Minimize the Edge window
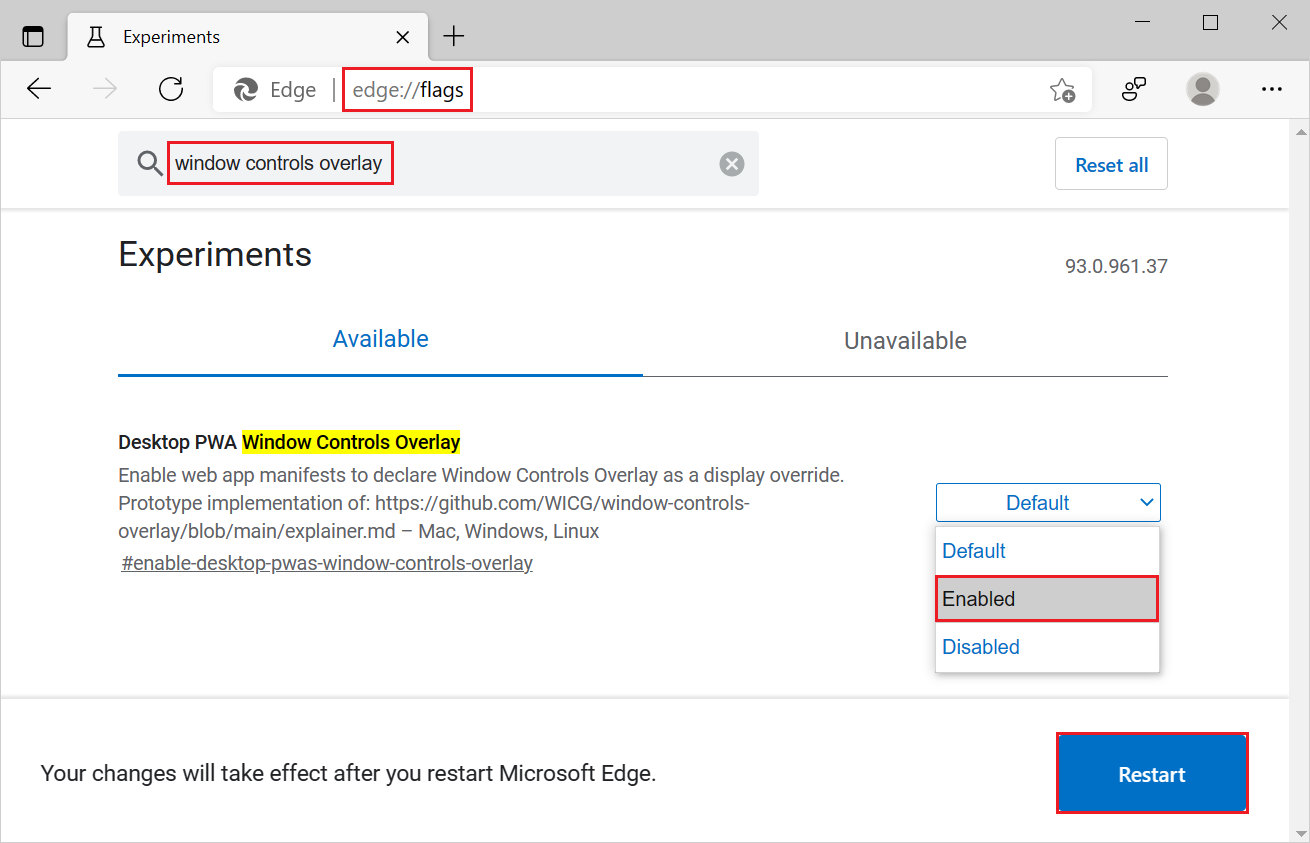Screen dimensions: 1310x843 point(1142,23)
